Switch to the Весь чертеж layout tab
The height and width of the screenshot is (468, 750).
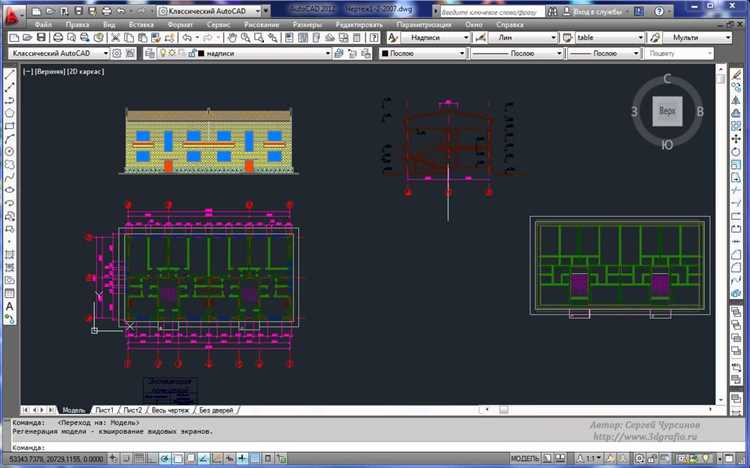[x=170, y=411]
